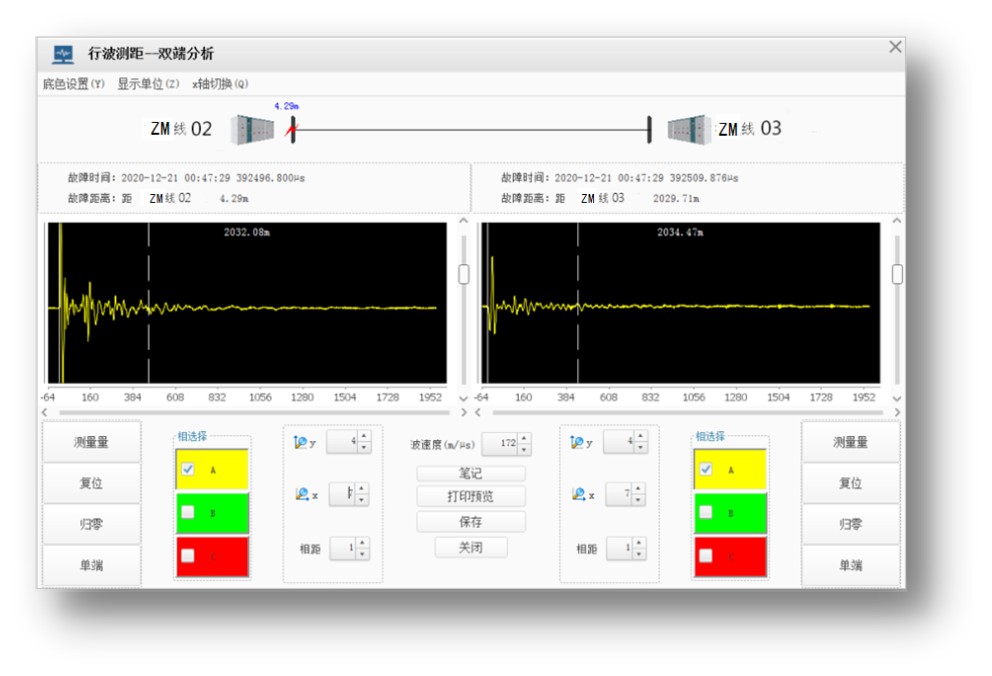992x676 pixels.
Task: Click the 2029.71m fault distance value
Action: [x=676, y=199]
